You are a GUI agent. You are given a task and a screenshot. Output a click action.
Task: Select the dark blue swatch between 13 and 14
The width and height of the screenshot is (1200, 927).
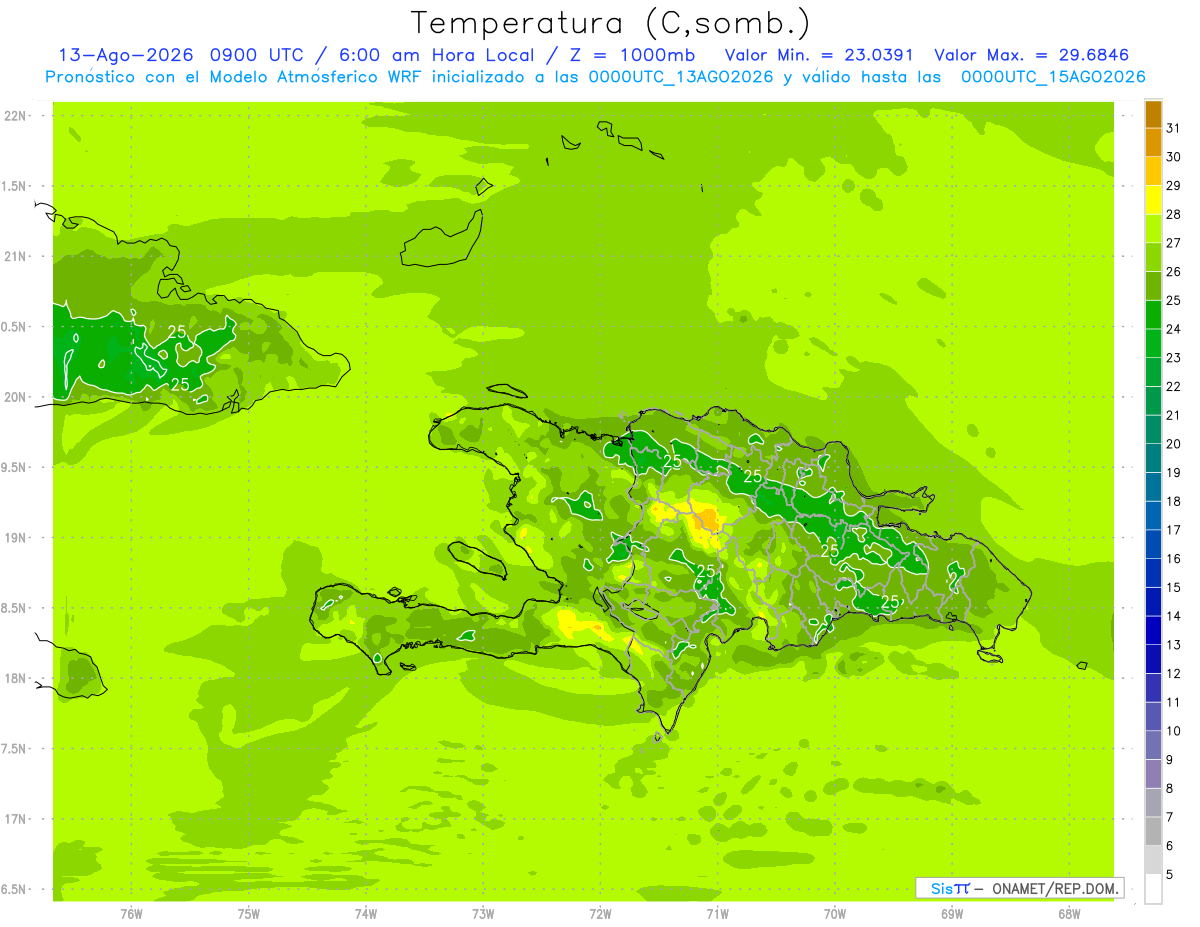[x=1153, y=631]
